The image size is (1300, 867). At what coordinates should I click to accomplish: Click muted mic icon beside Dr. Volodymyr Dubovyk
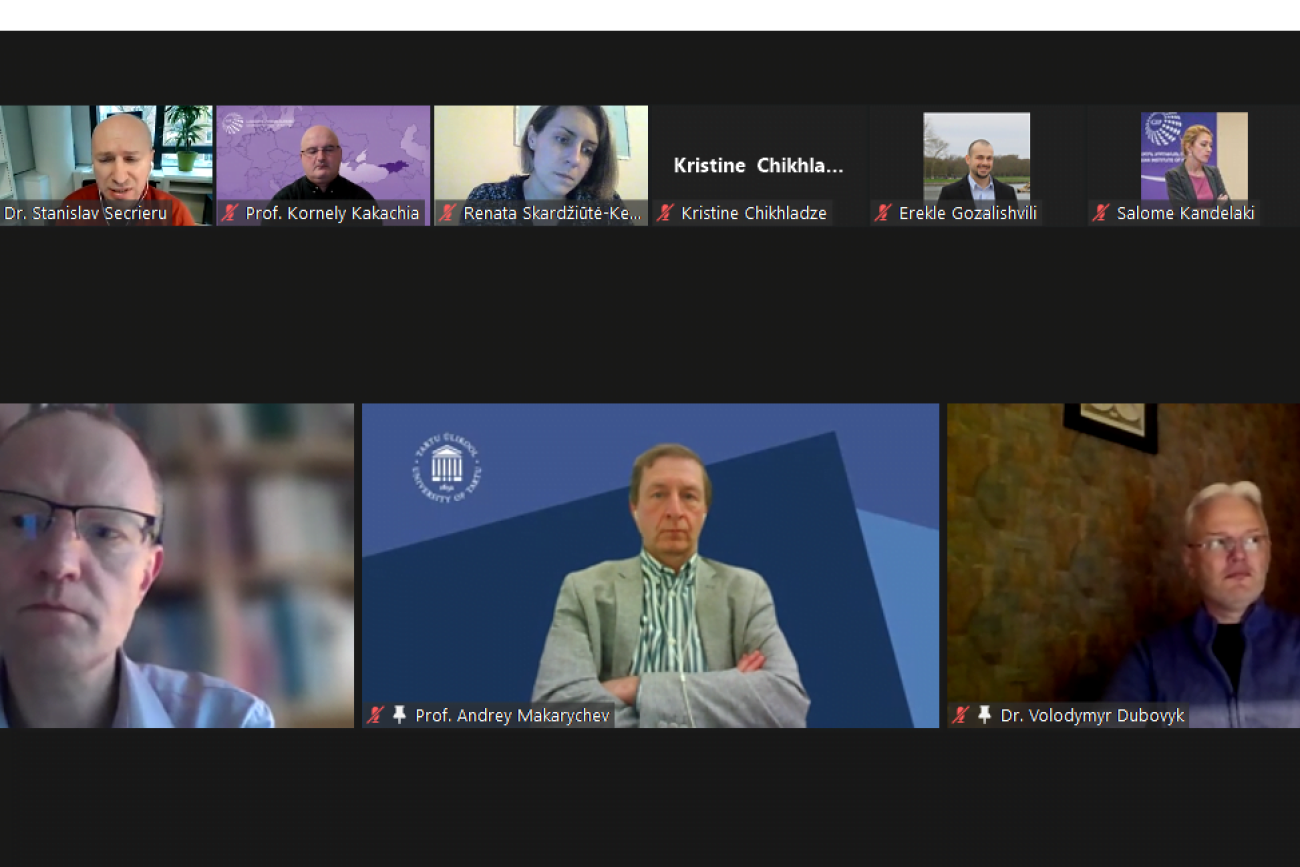[x=961, y=715]
